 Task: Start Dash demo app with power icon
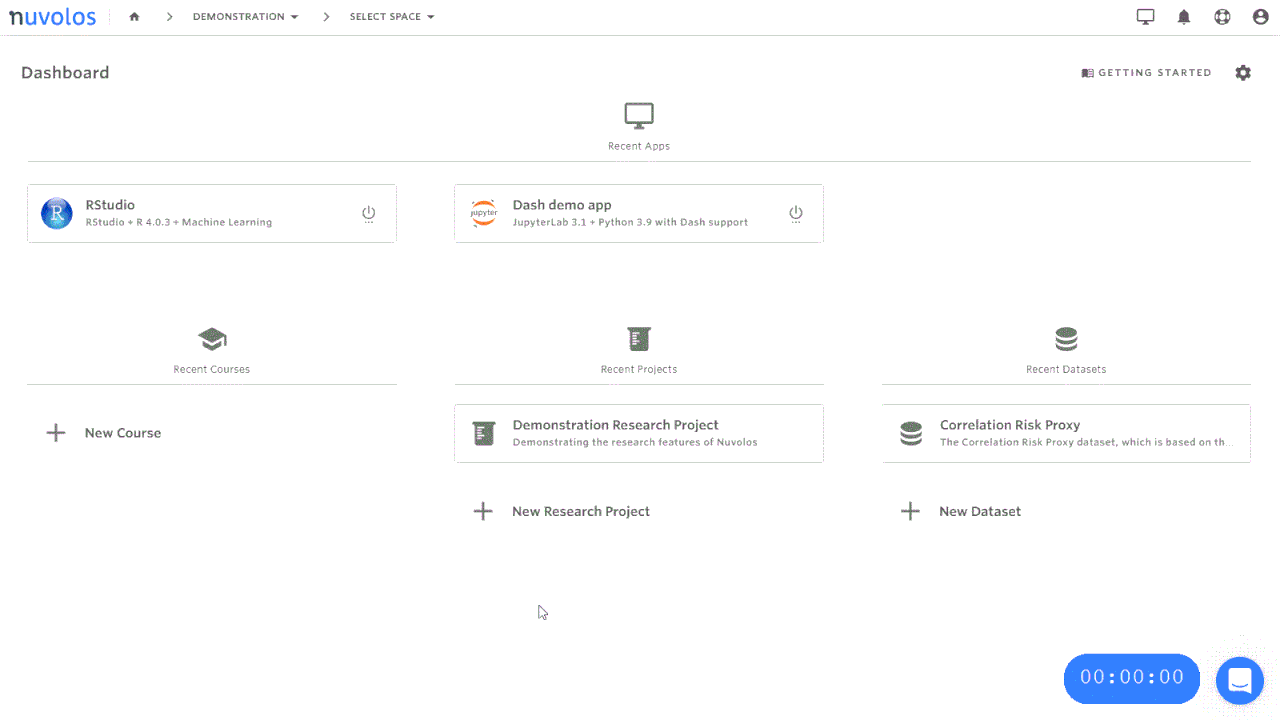[x=796, y=214]
